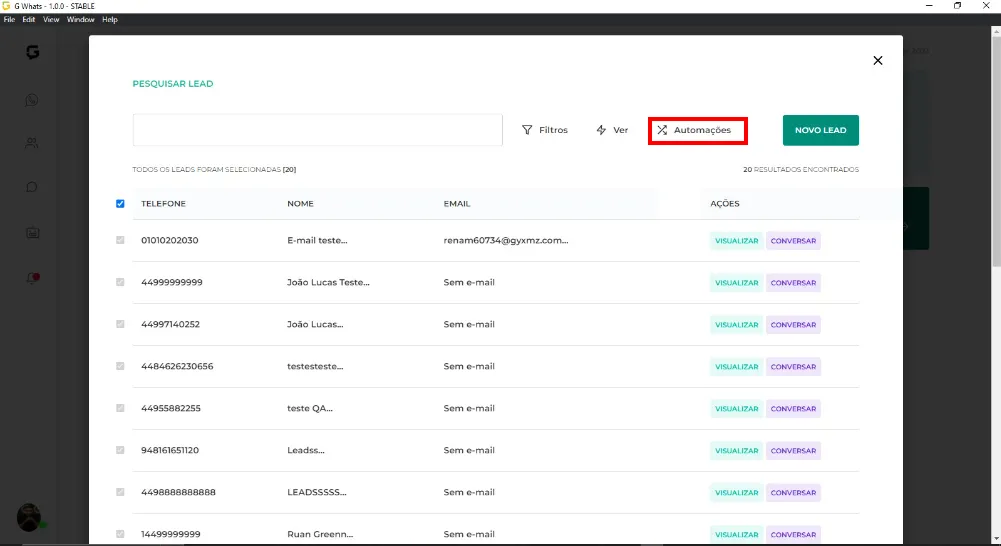Open the Filtros filter option
Viewport: 1001px width, 546px height.
pyautogui.click(x=545, y=130)
